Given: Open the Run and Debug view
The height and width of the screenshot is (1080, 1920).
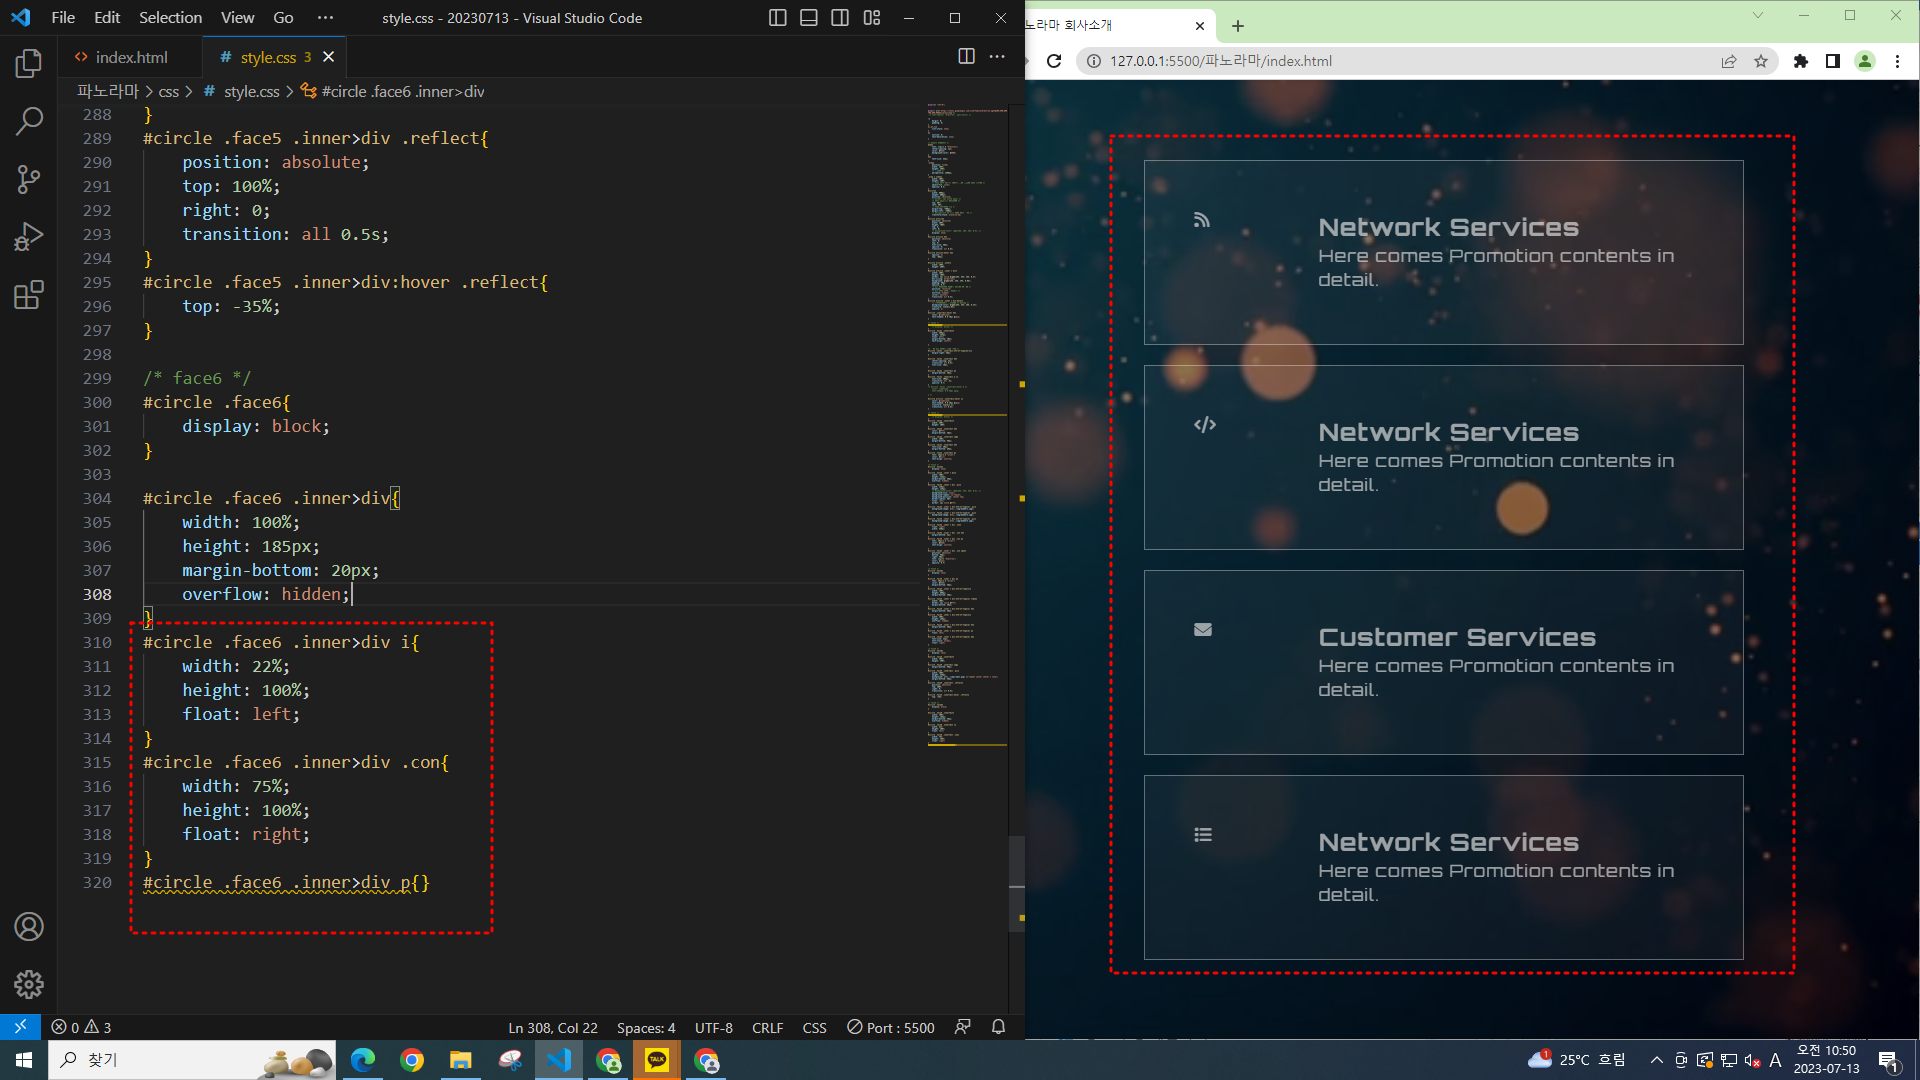Looking at the screenshot, I should pyautogui.click(x=29, y=237).
